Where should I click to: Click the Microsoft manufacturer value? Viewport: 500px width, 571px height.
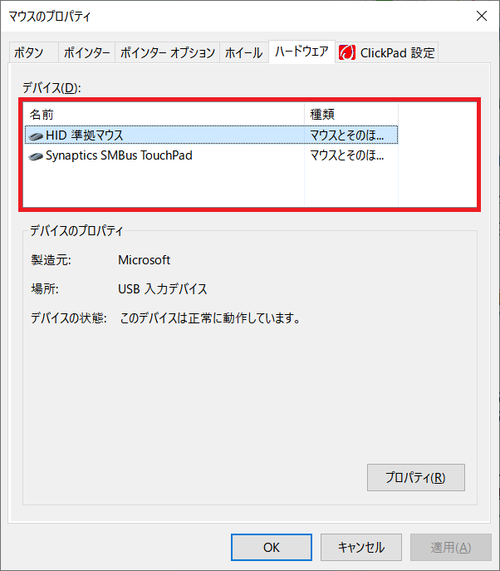(x=144, y=260)
